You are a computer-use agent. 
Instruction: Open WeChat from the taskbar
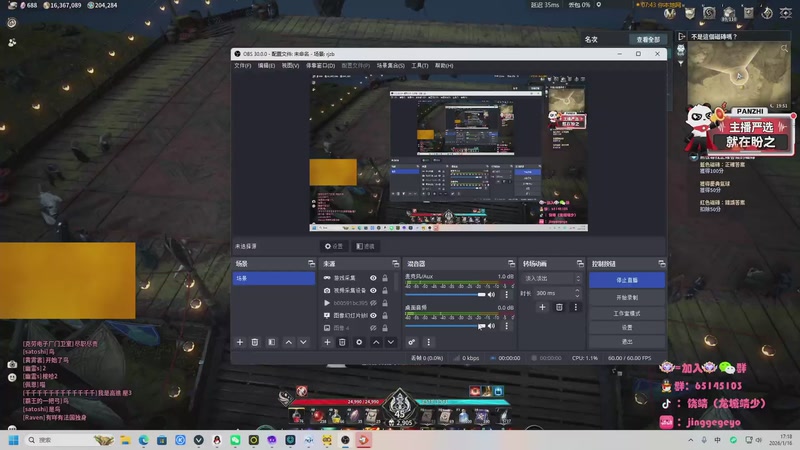pos(235,440)
